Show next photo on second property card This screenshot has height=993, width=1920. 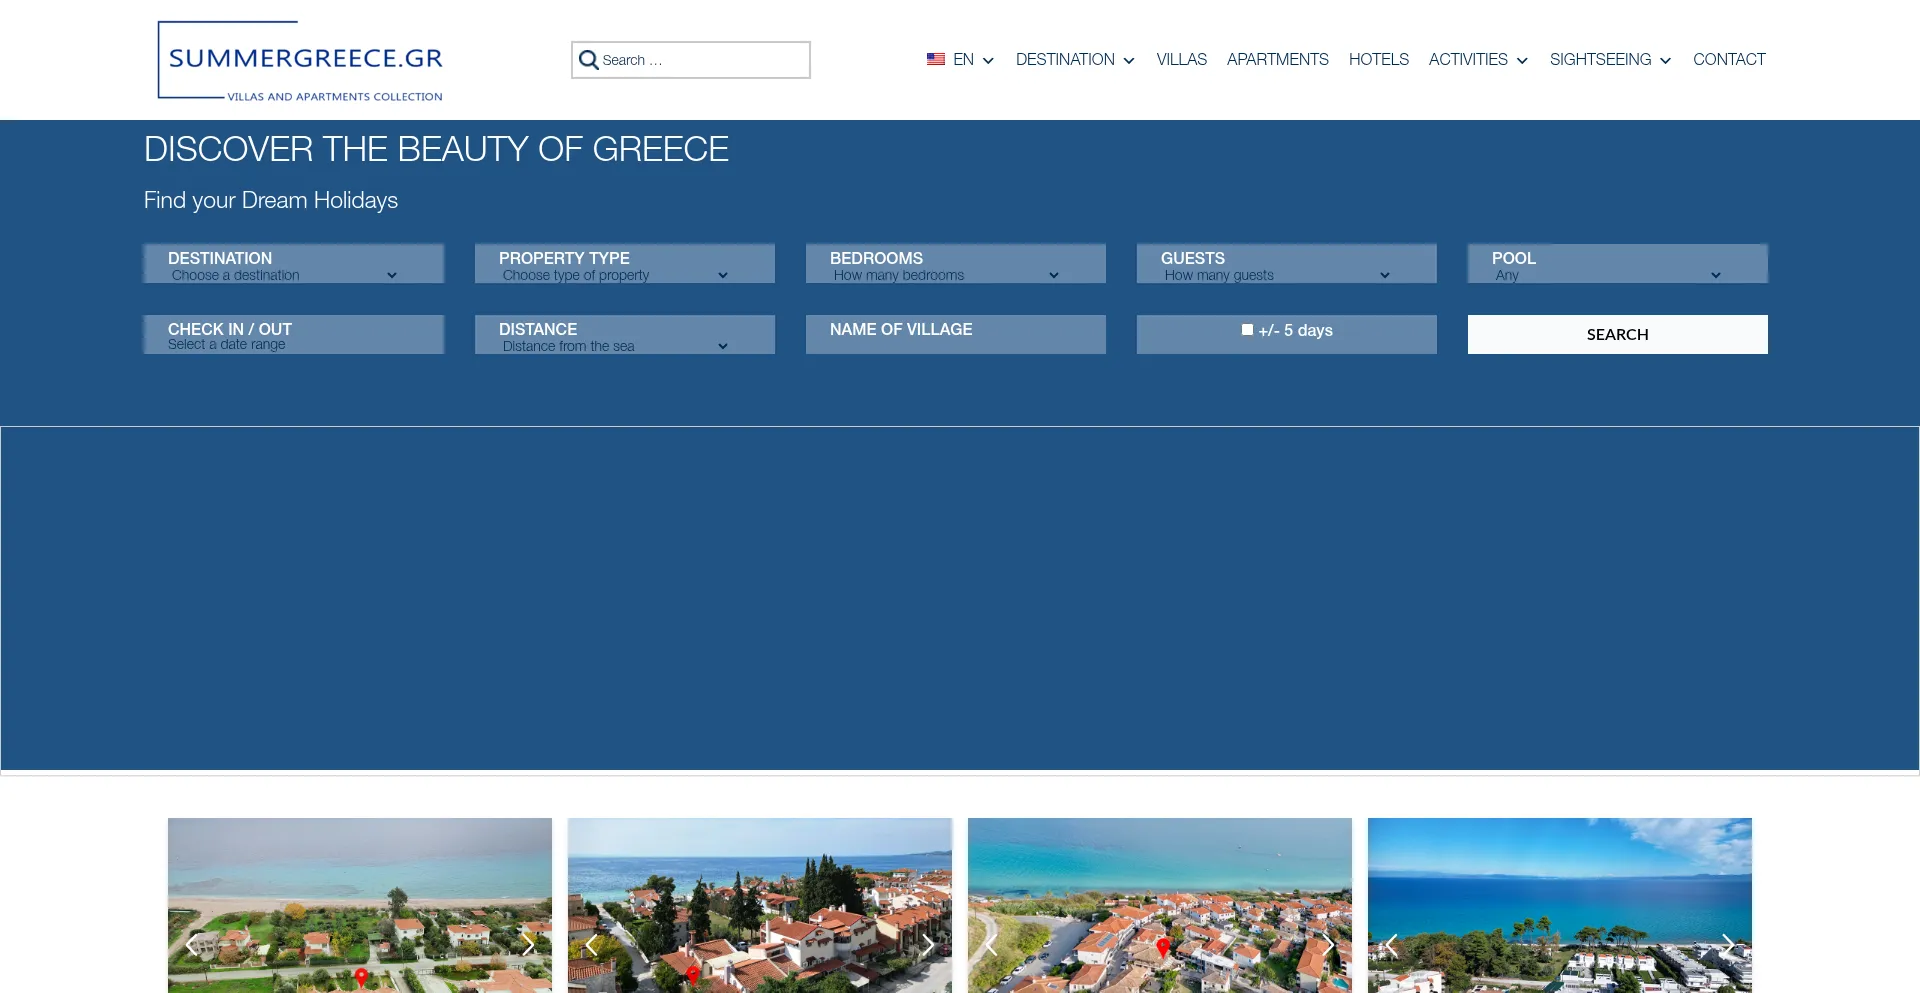pyautogui.click(x=928, y=945)
